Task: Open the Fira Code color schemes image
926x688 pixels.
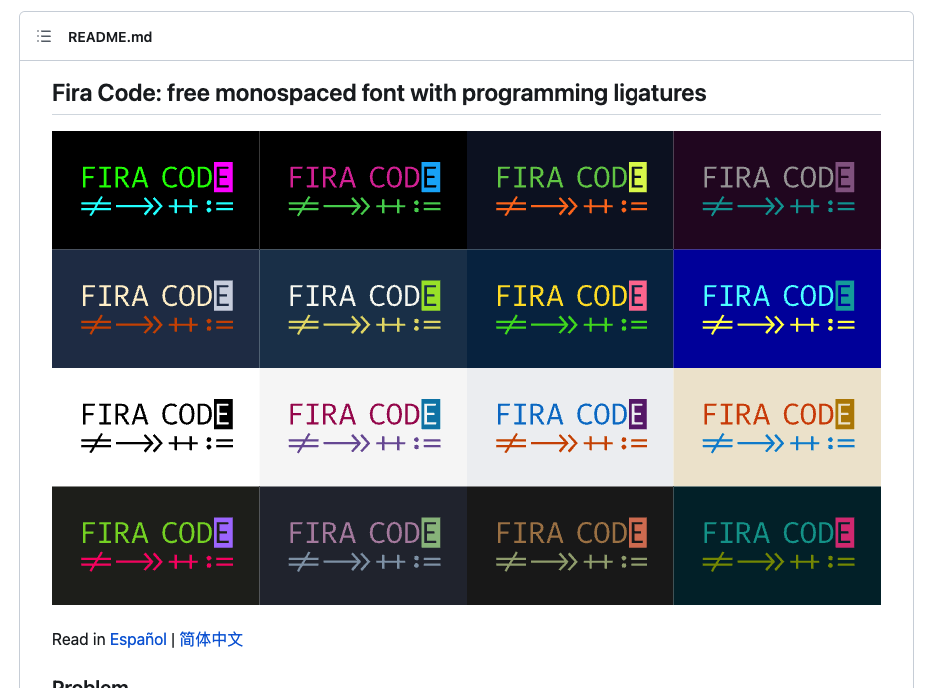Action: (x=466, y=368)
